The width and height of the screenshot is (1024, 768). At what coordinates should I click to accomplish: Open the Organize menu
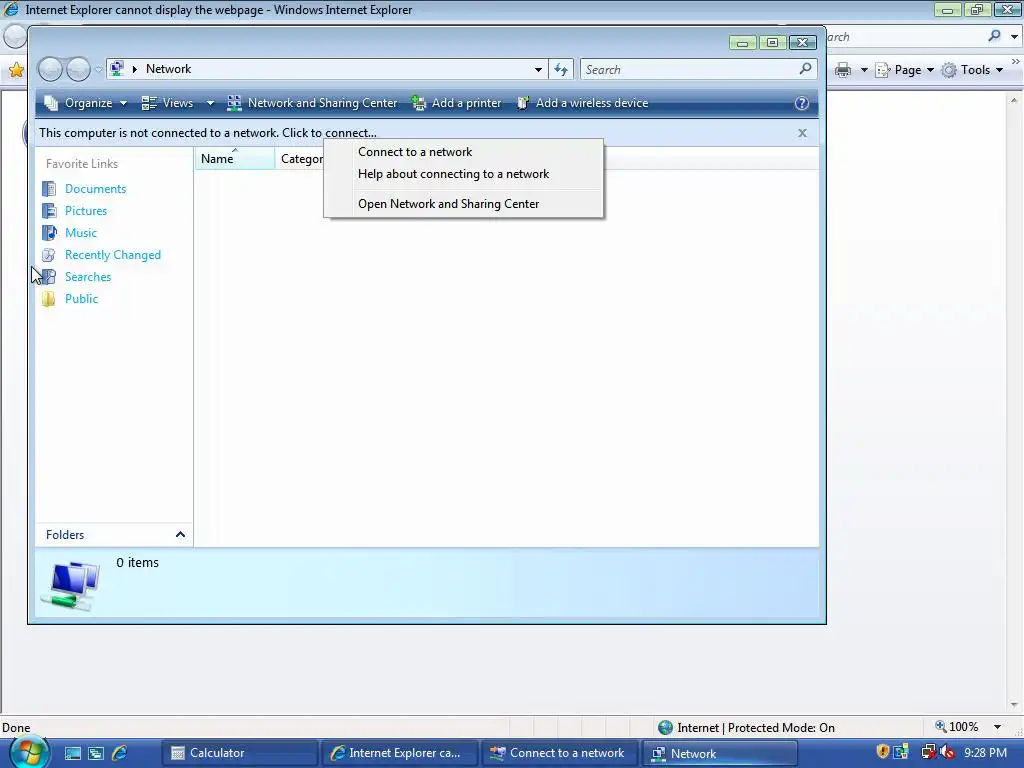(86, 103)
